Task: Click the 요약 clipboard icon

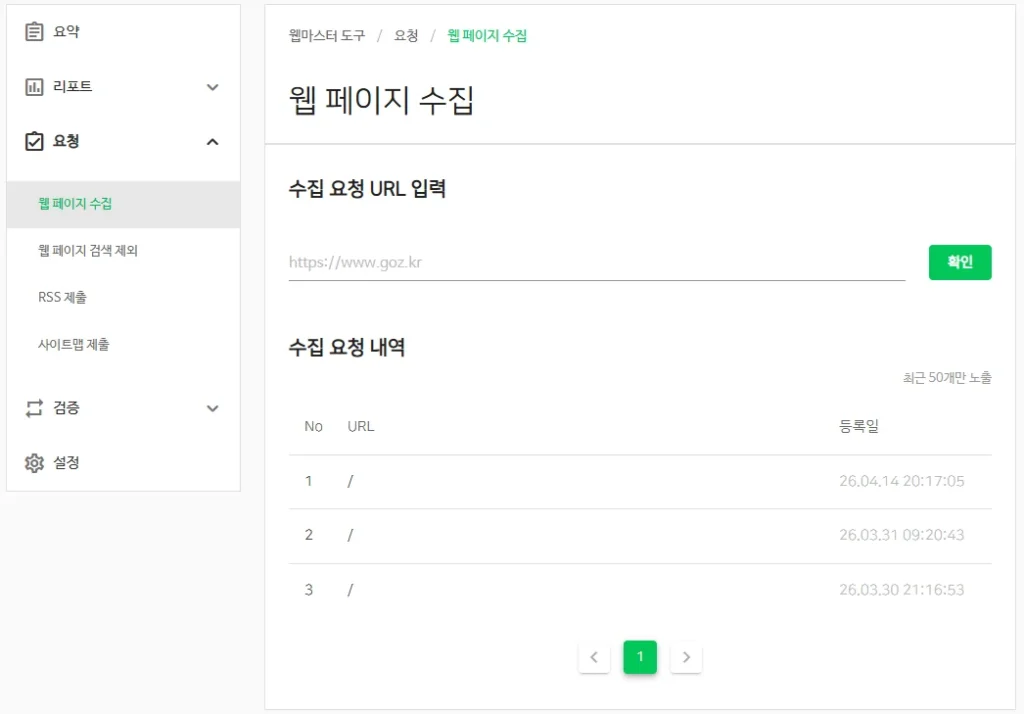Action: pos(35,32)
